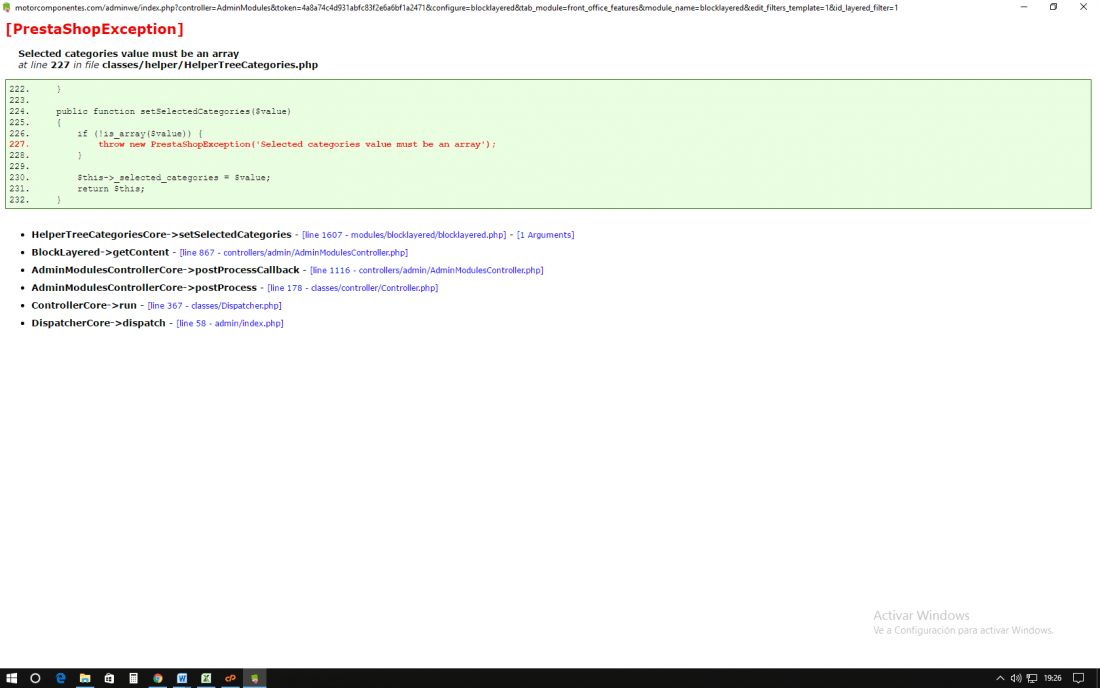Open link line 58 admin/index.php
Viewport: 1100px width, 688px height.
point(229,323)
